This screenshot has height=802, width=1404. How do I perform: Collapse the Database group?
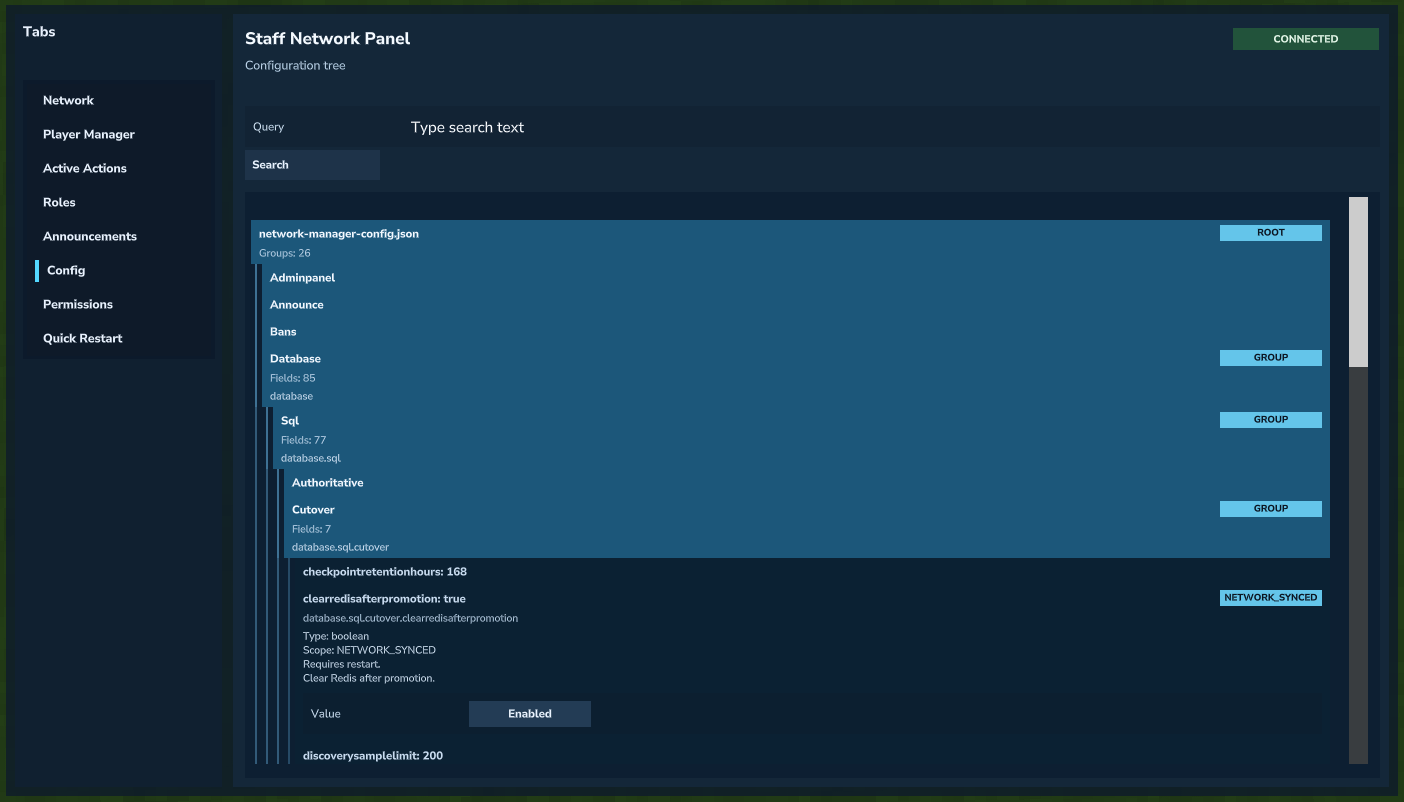[296, 359]
